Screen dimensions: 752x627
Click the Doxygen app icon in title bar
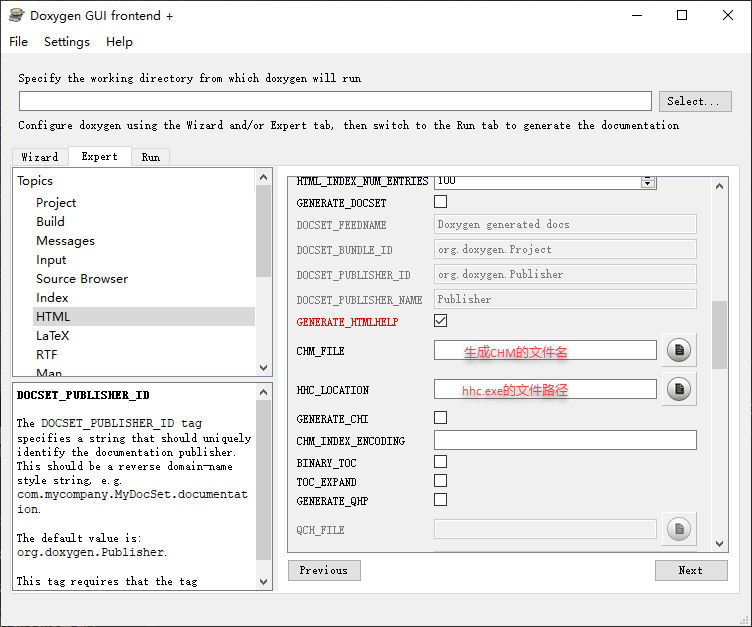tap(16, 15)
